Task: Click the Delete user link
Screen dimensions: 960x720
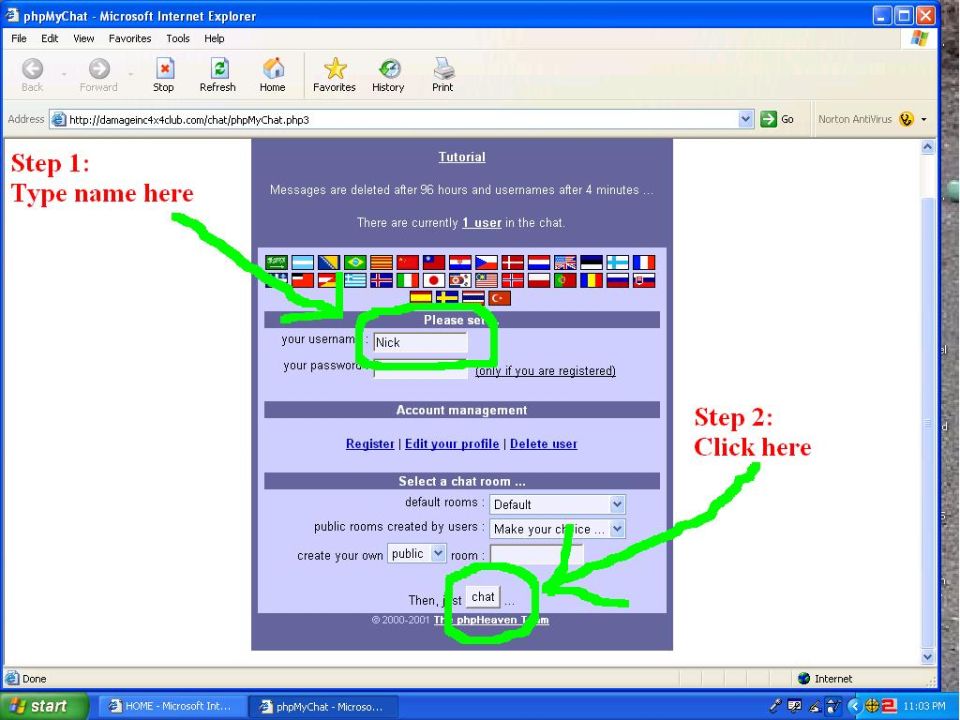Action: pos(544,444)
